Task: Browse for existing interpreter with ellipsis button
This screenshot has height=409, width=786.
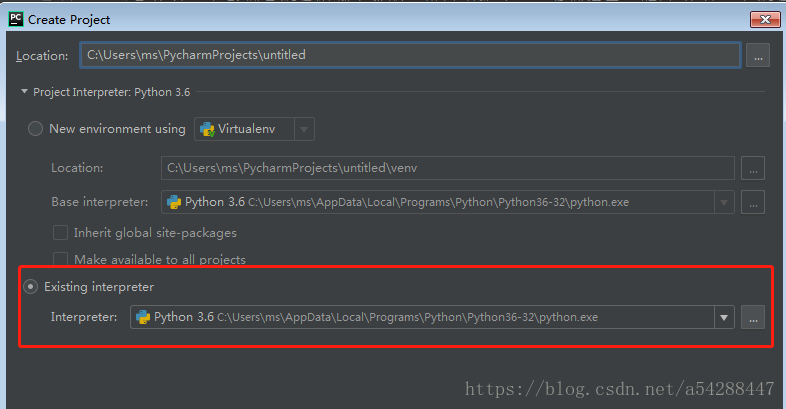Action: (x=753, y=317)
